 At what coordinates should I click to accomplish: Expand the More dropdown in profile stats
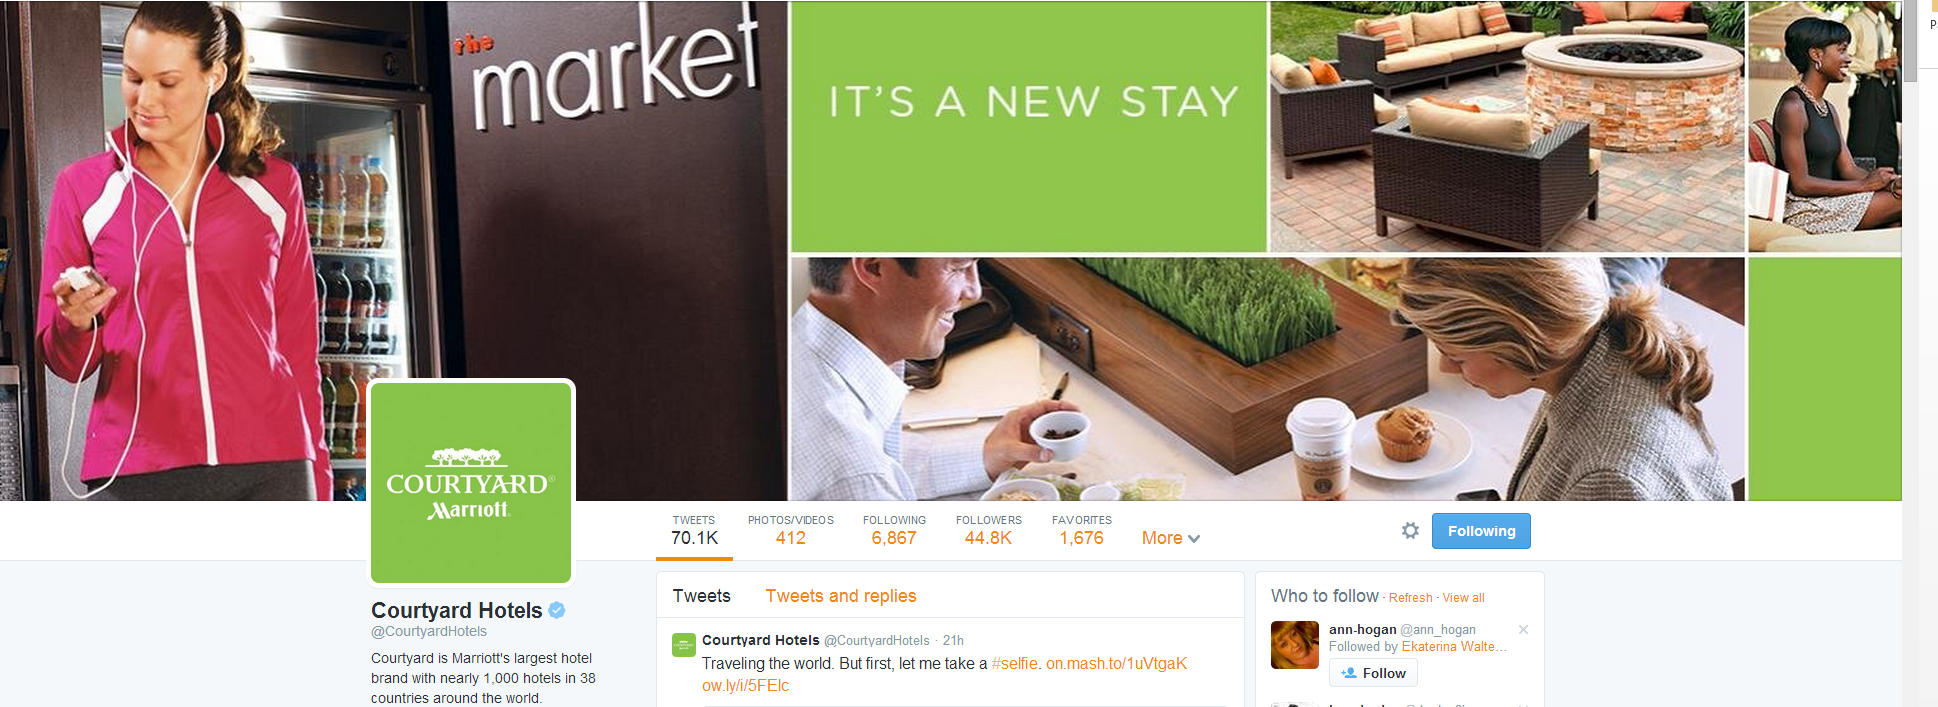pyautogui.click(x=1171, y=538)
